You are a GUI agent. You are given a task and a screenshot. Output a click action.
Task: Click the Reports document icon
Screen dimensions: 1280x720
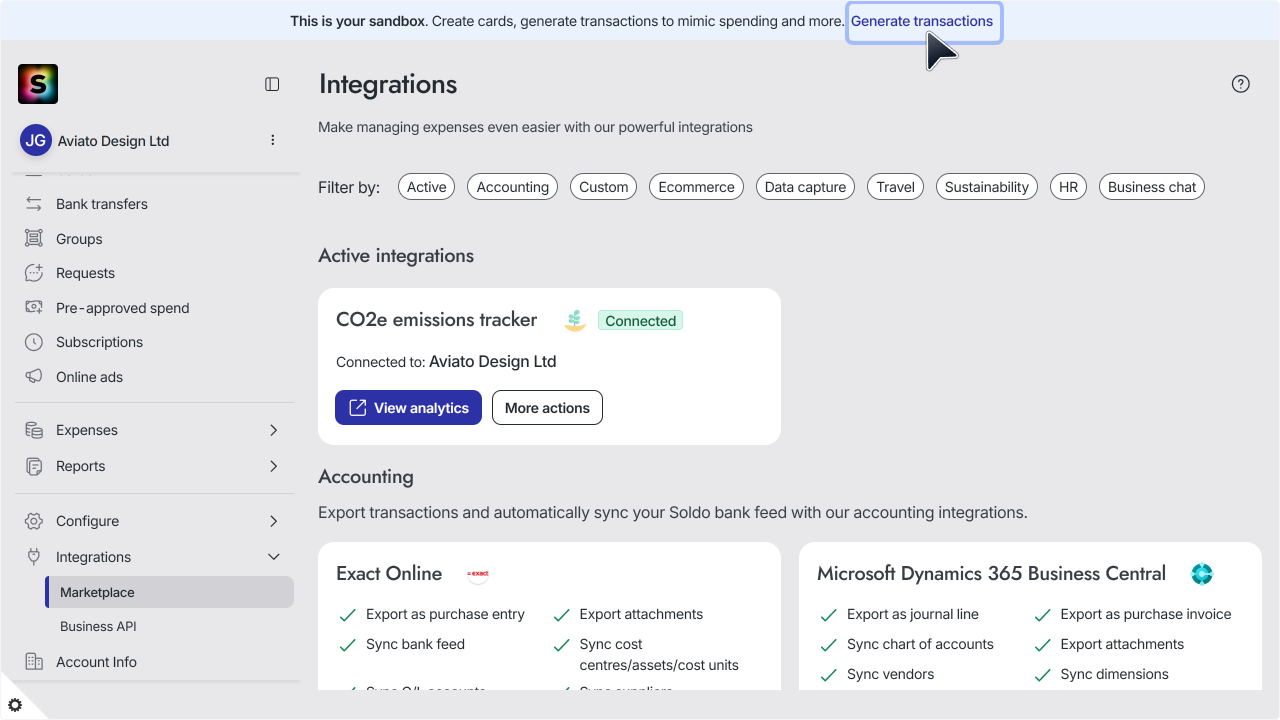34,466
